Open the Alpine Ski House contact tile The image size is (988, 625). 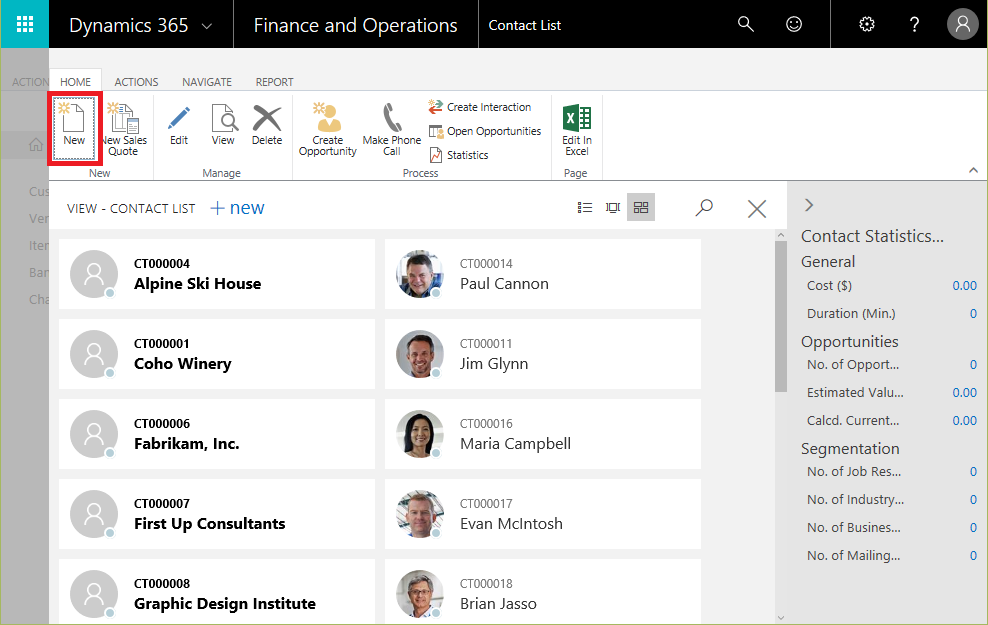217,274
